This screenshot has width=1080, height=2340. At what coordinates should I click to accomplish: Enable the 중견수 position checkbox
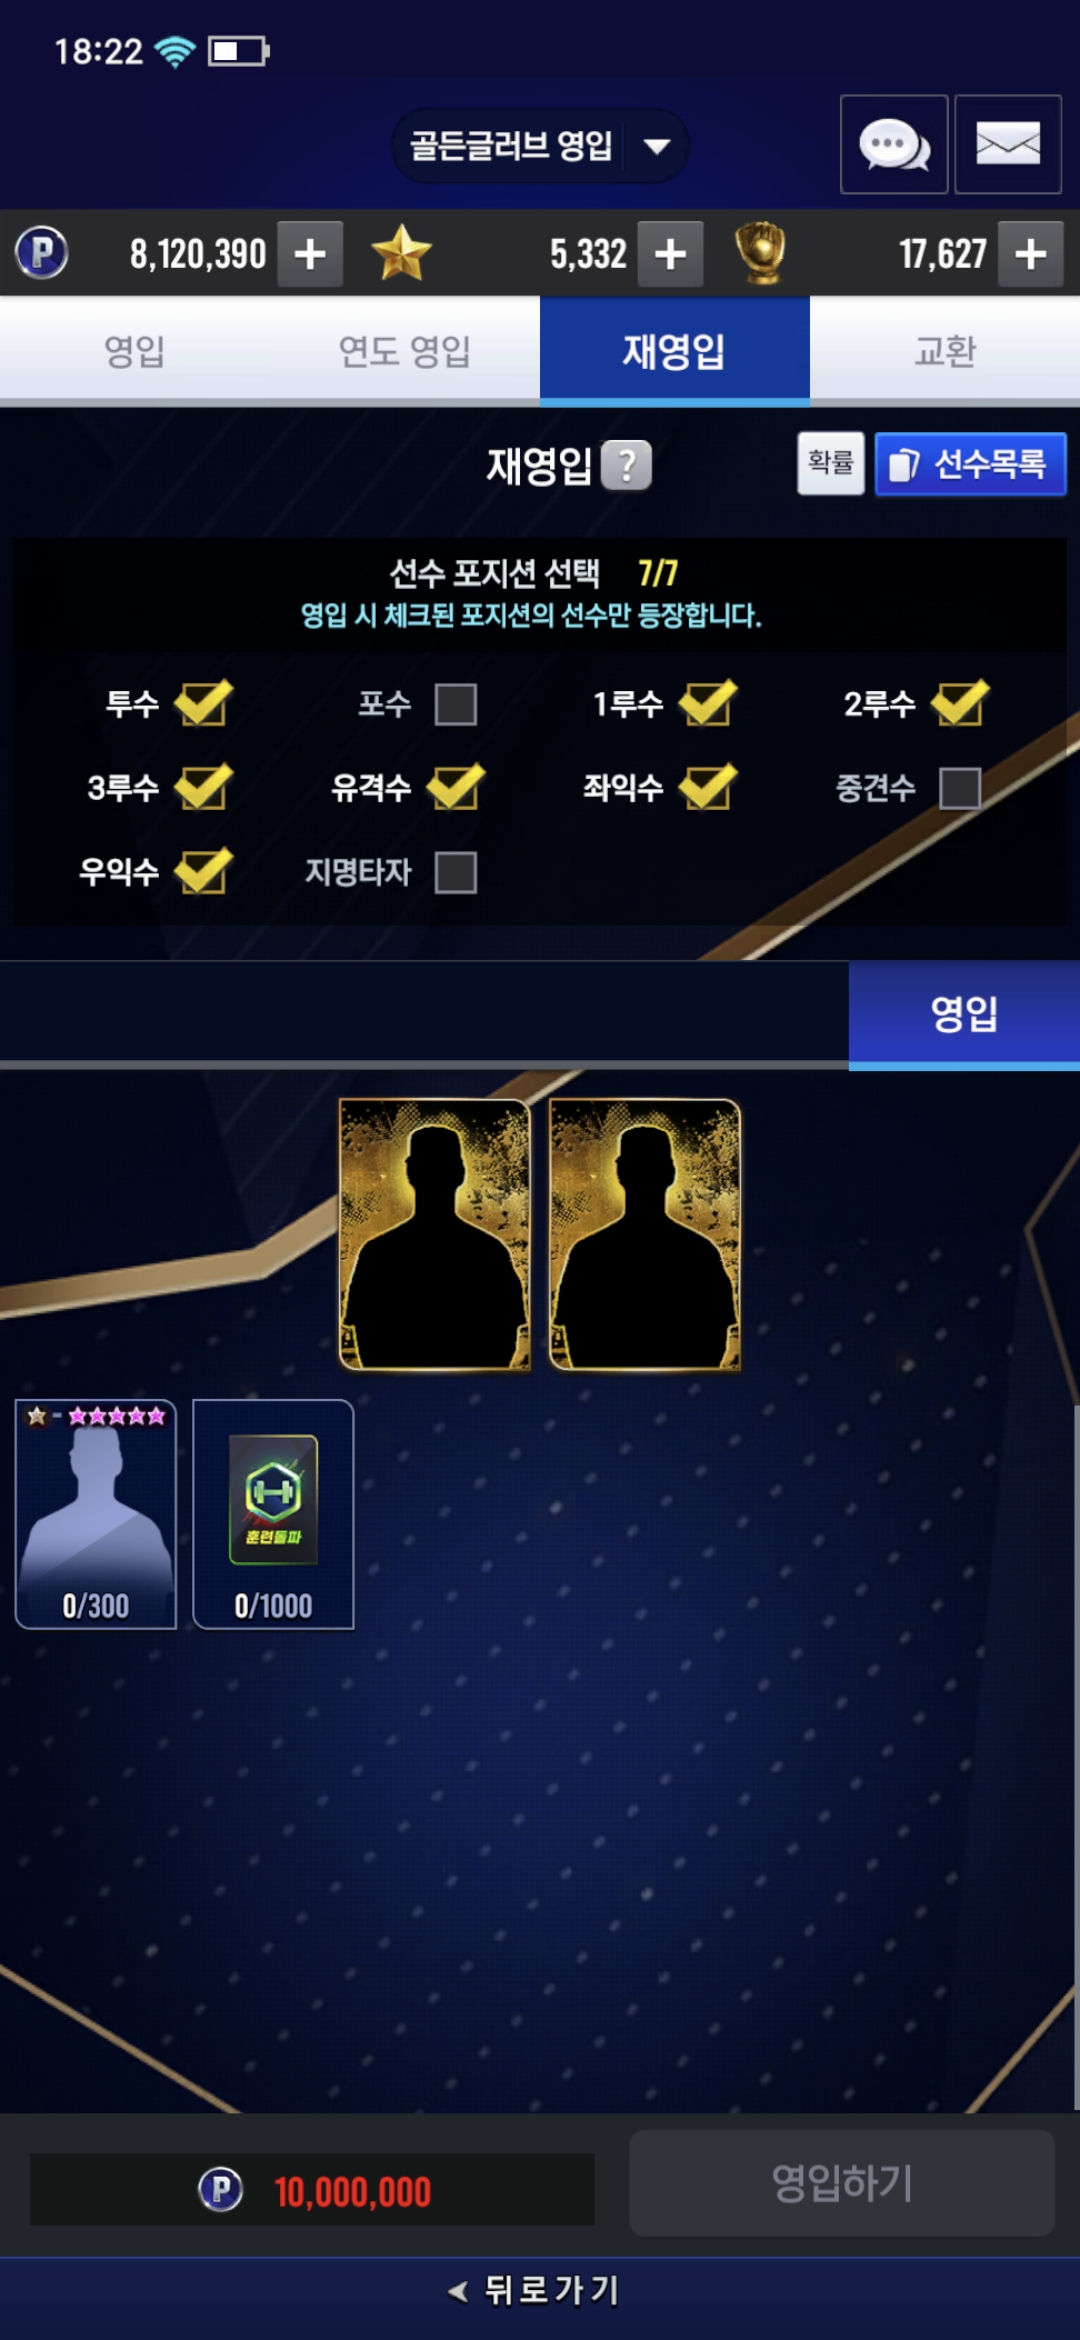[960, 788]
